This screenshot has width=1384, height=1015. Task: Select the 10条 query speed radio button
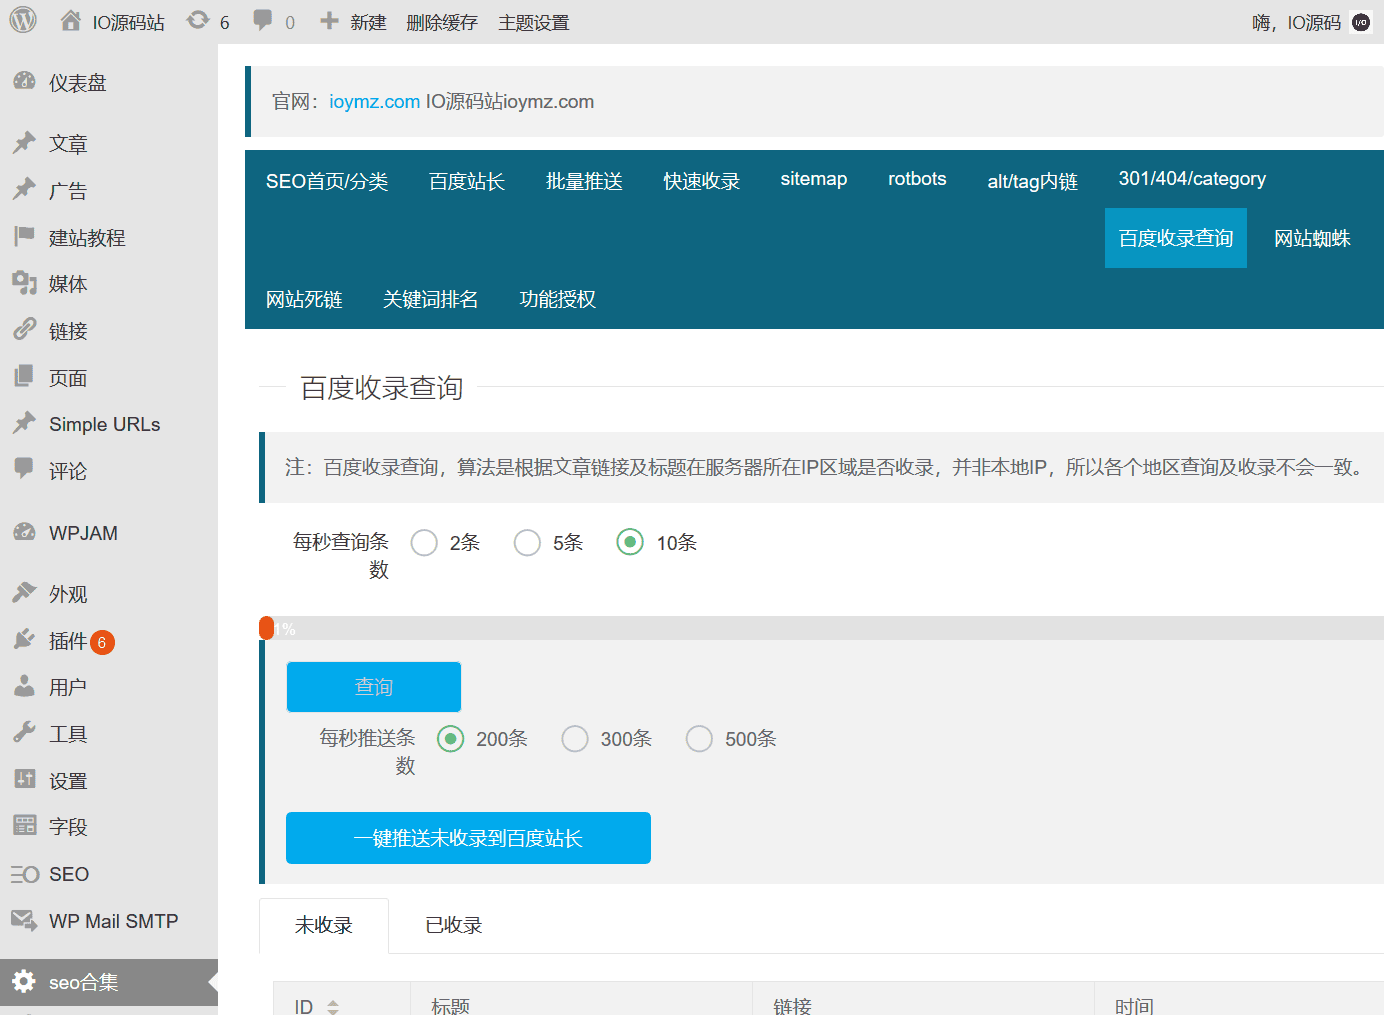tap(629, 542)
